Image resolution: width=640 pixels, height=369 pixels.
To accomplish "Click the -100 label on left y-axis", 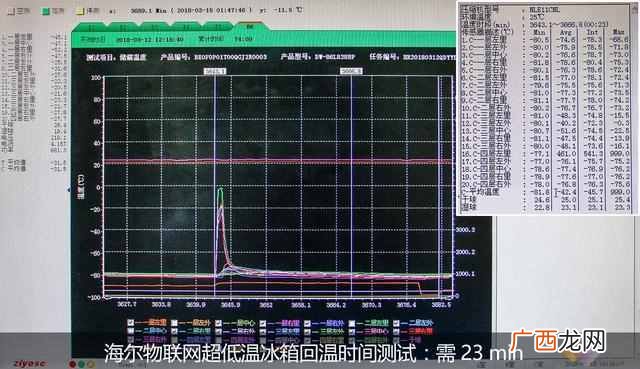I will pyautogui.click(x=95, y=297).
